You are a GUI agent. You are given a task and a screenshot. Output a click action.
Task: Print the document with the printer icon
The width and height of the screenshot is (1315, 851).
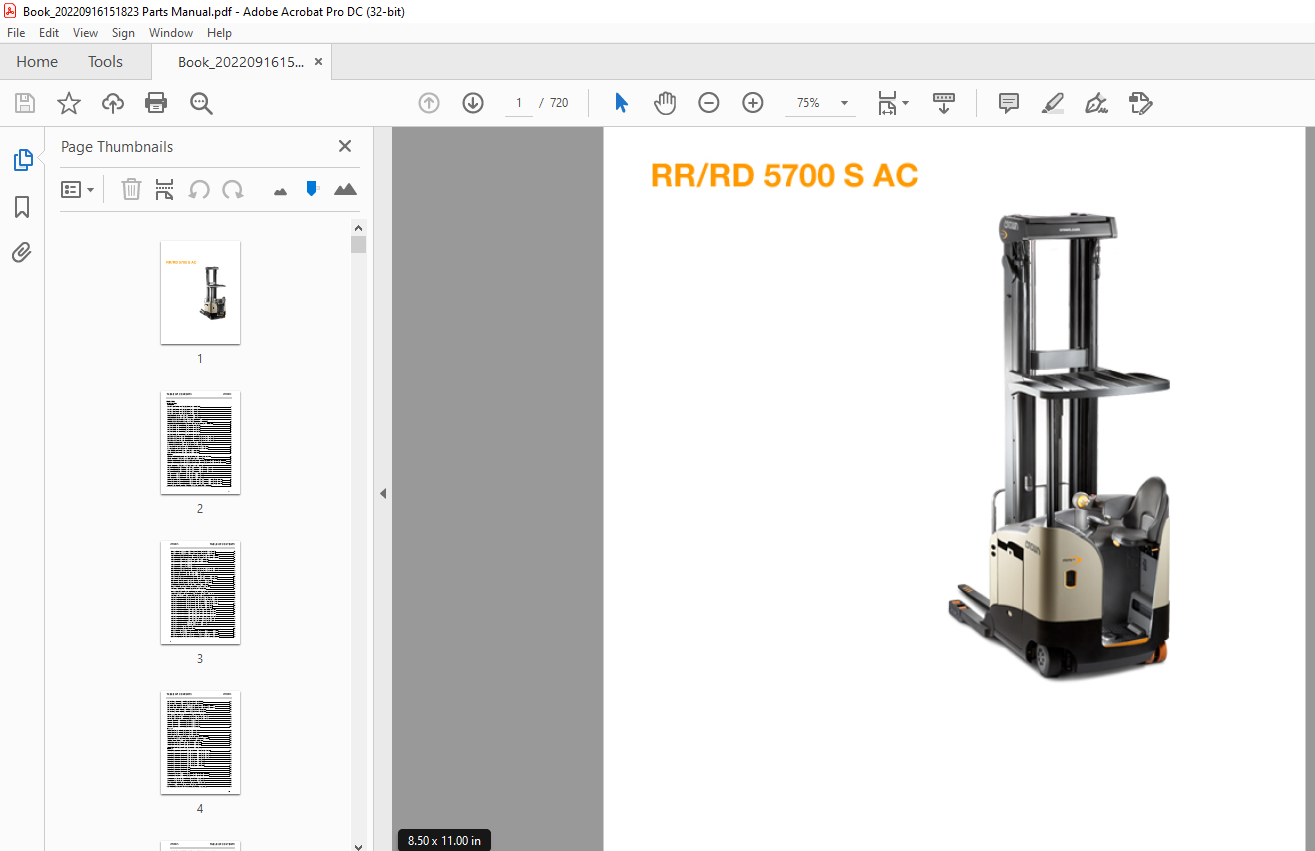pos(156,103)
